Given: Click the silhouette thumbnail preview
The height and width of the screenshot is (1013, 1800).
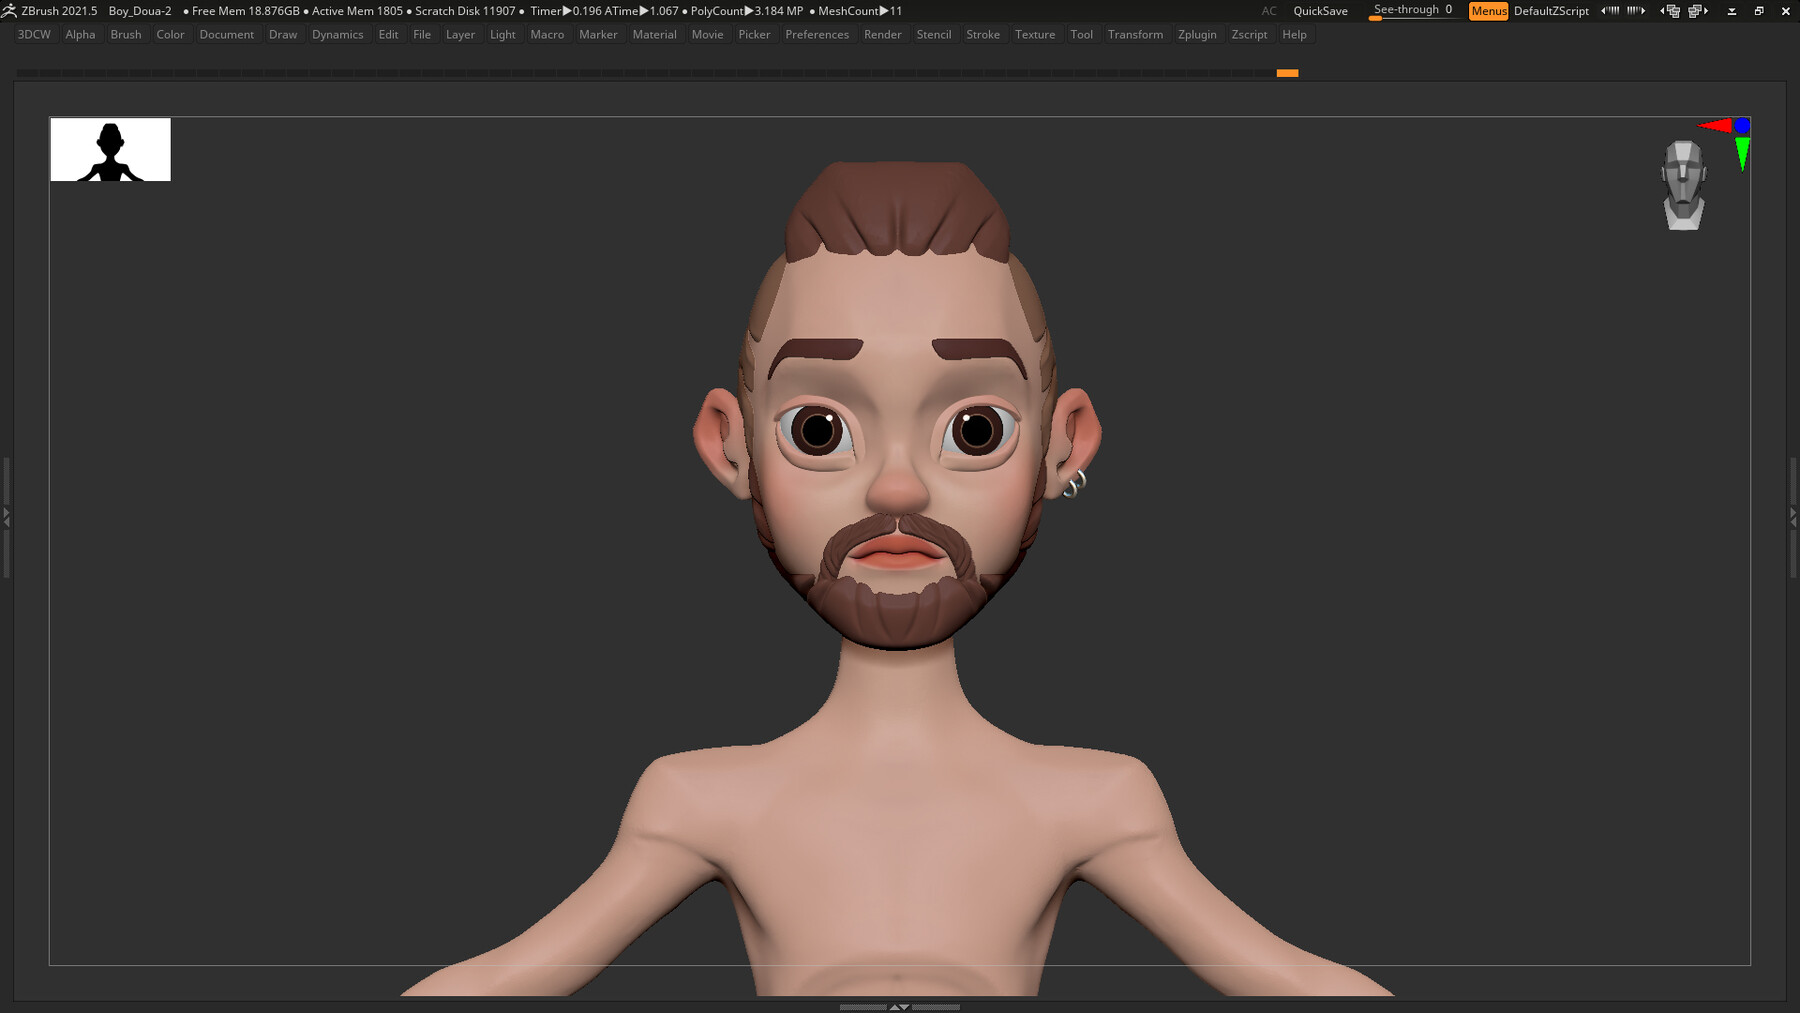Looking at the screenshot, I should click(111, 149).
